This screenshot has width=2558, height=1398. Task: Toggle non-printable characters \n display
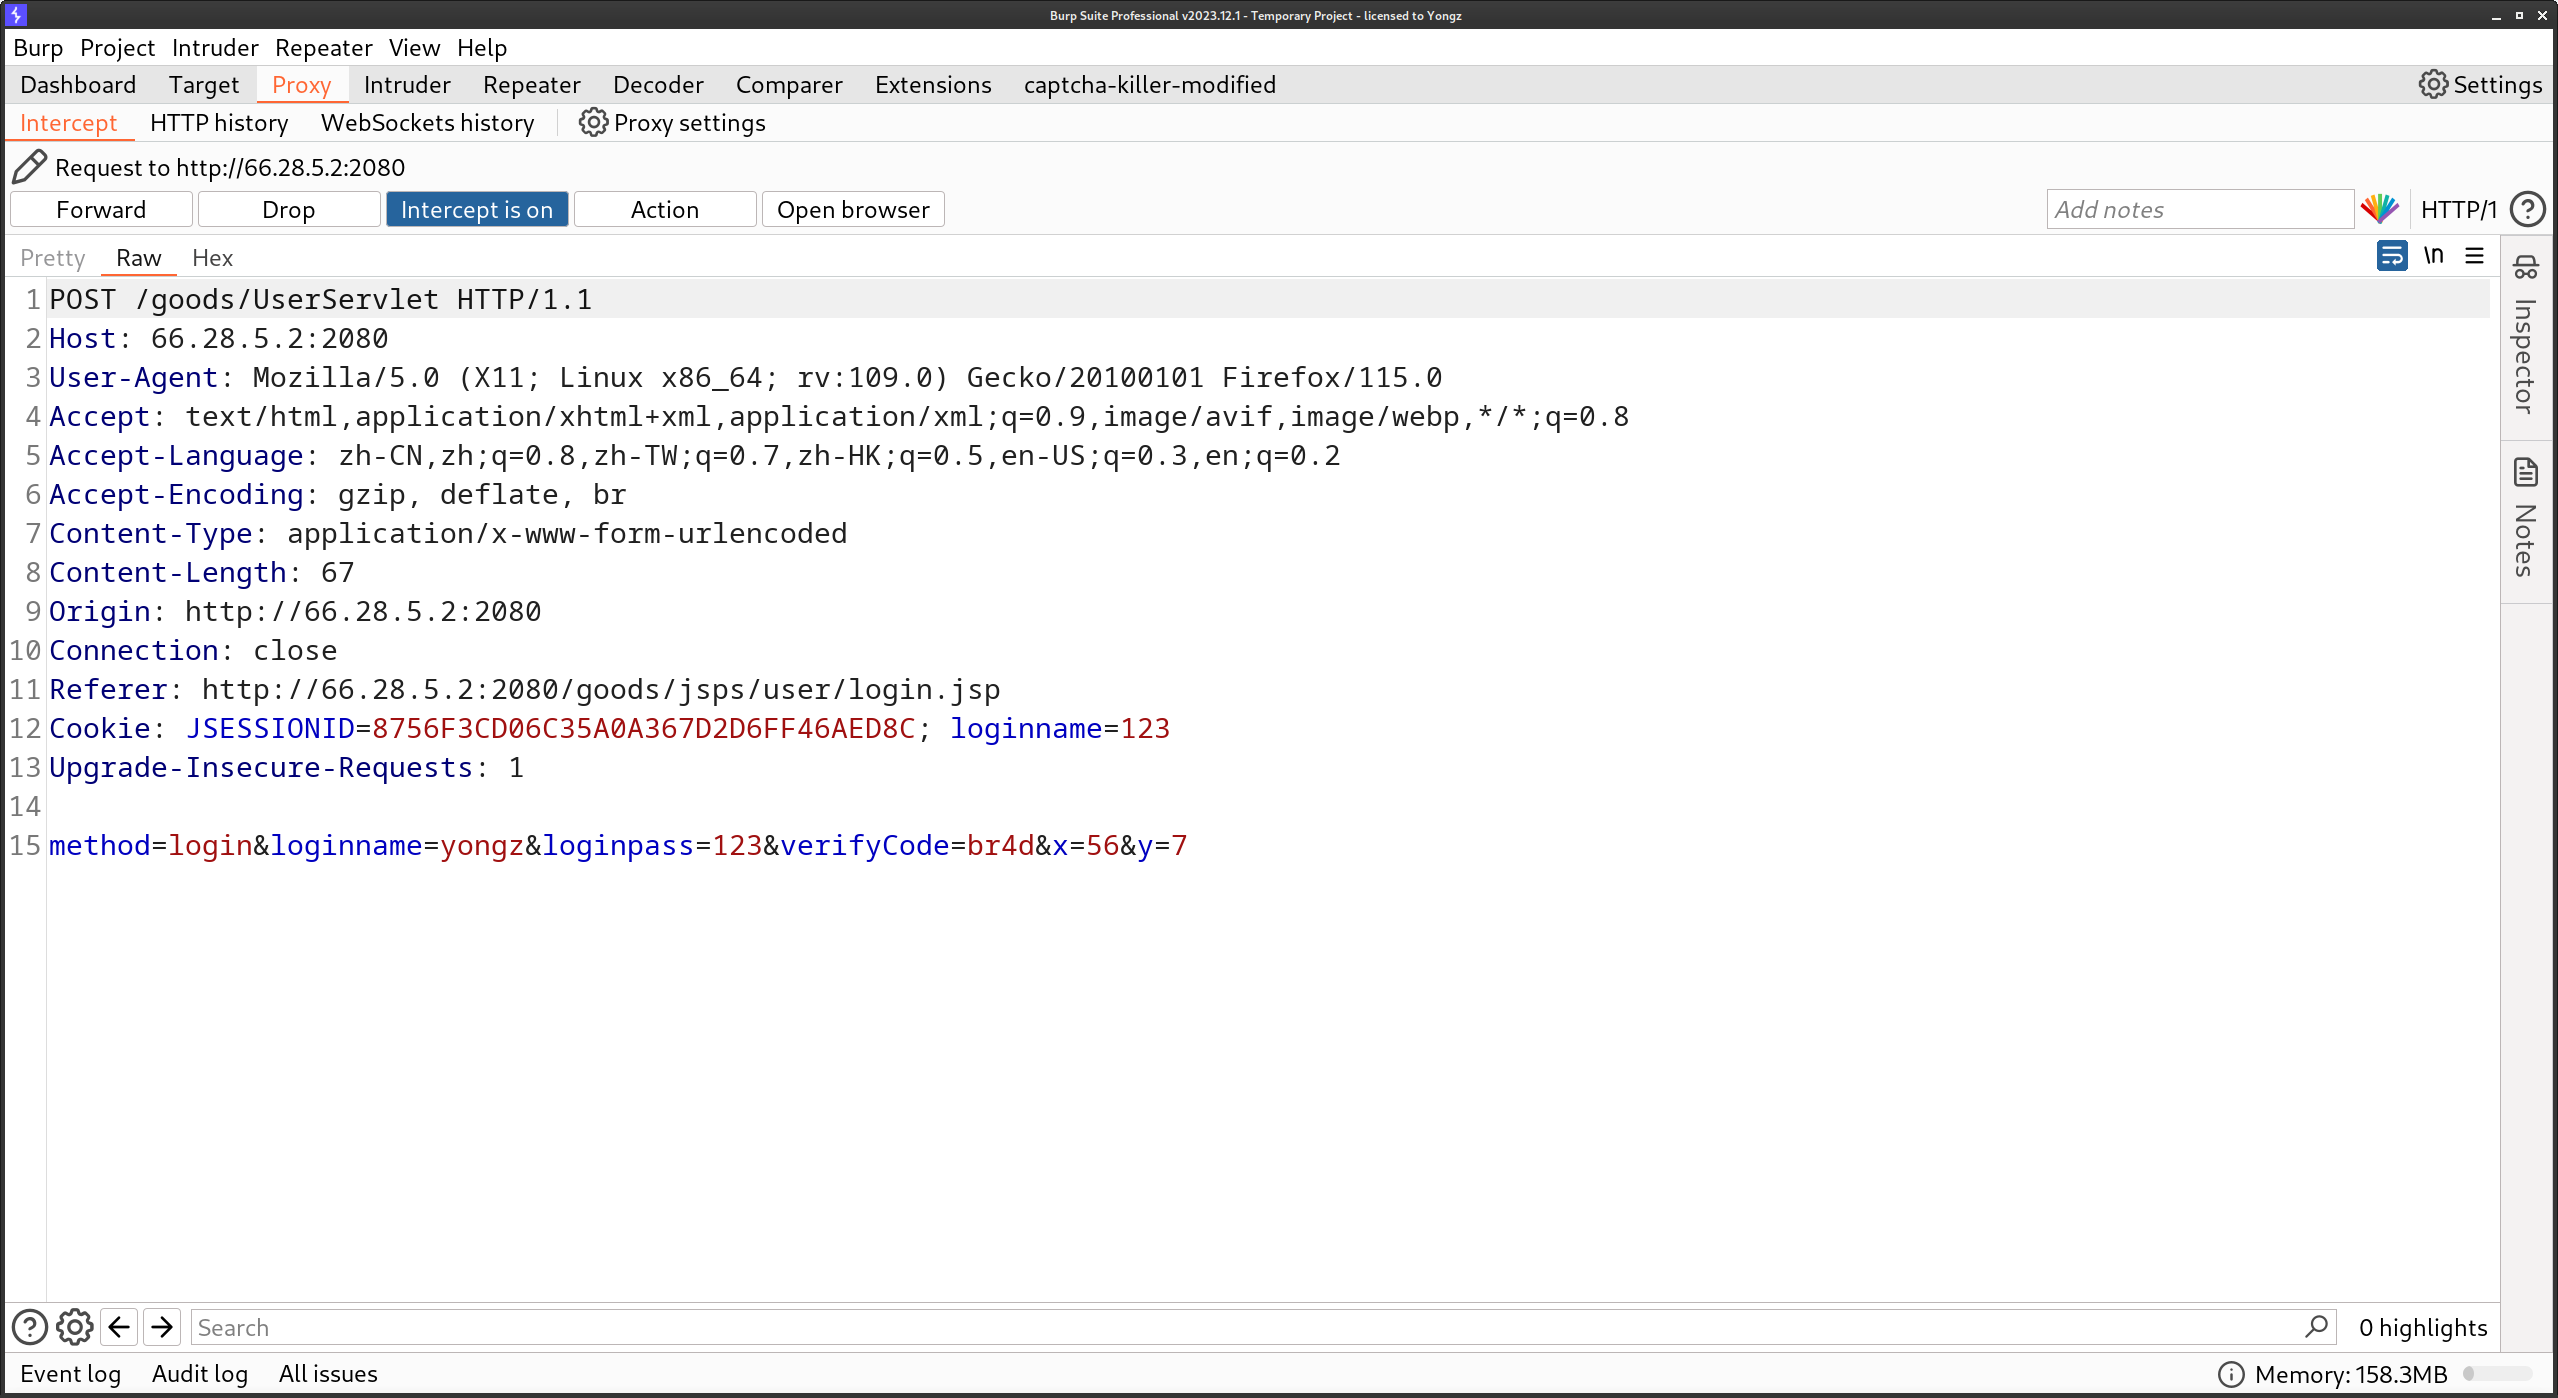coord(2434,256)
